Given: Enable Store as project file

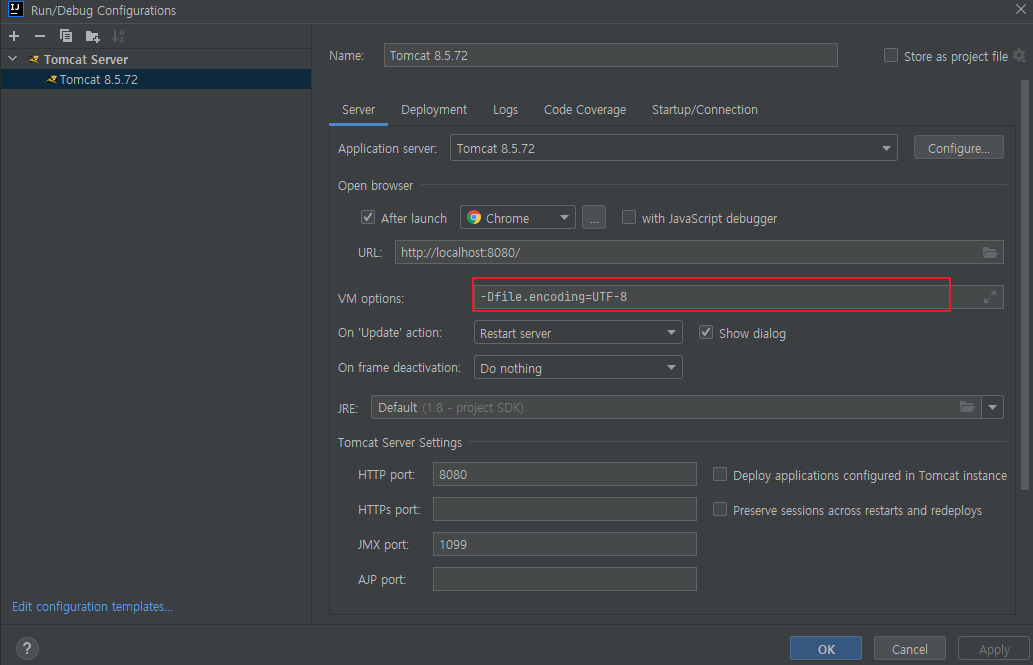Looking at the screenshot, I should [891, 55].
